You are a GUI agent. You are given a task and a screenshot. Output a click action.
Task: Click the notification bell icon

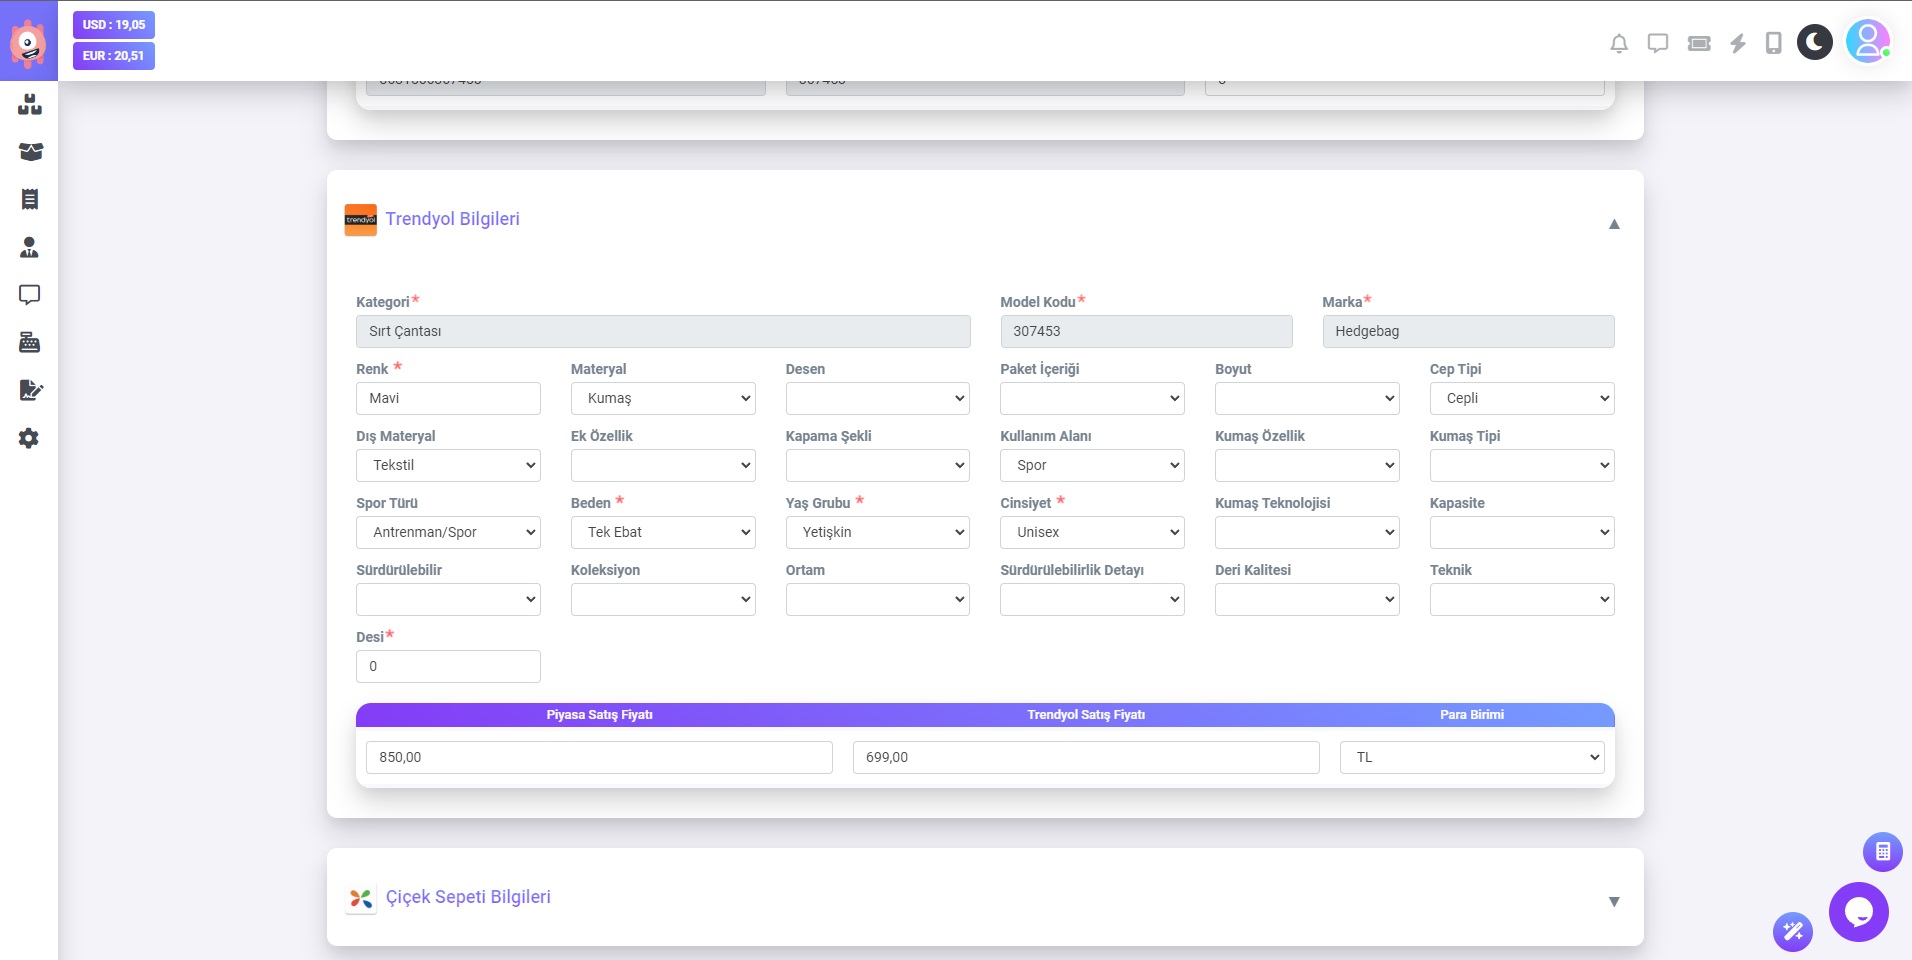1618,43
